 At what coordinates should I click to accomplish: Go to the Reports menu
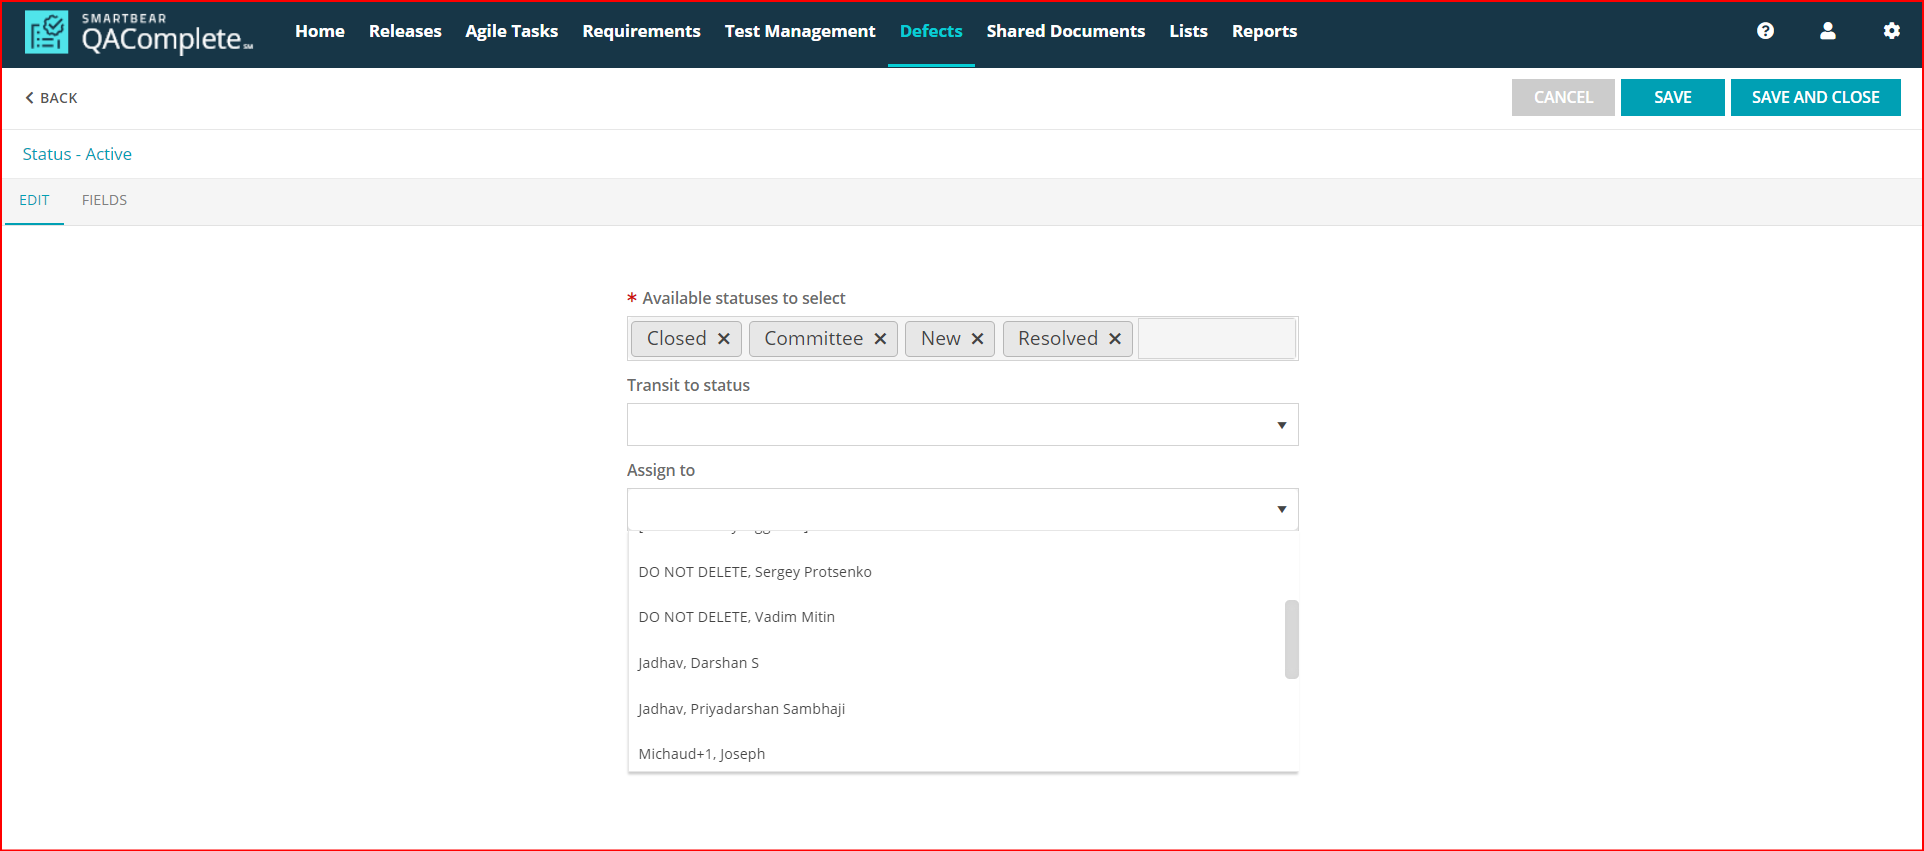tap(1264, 31)
